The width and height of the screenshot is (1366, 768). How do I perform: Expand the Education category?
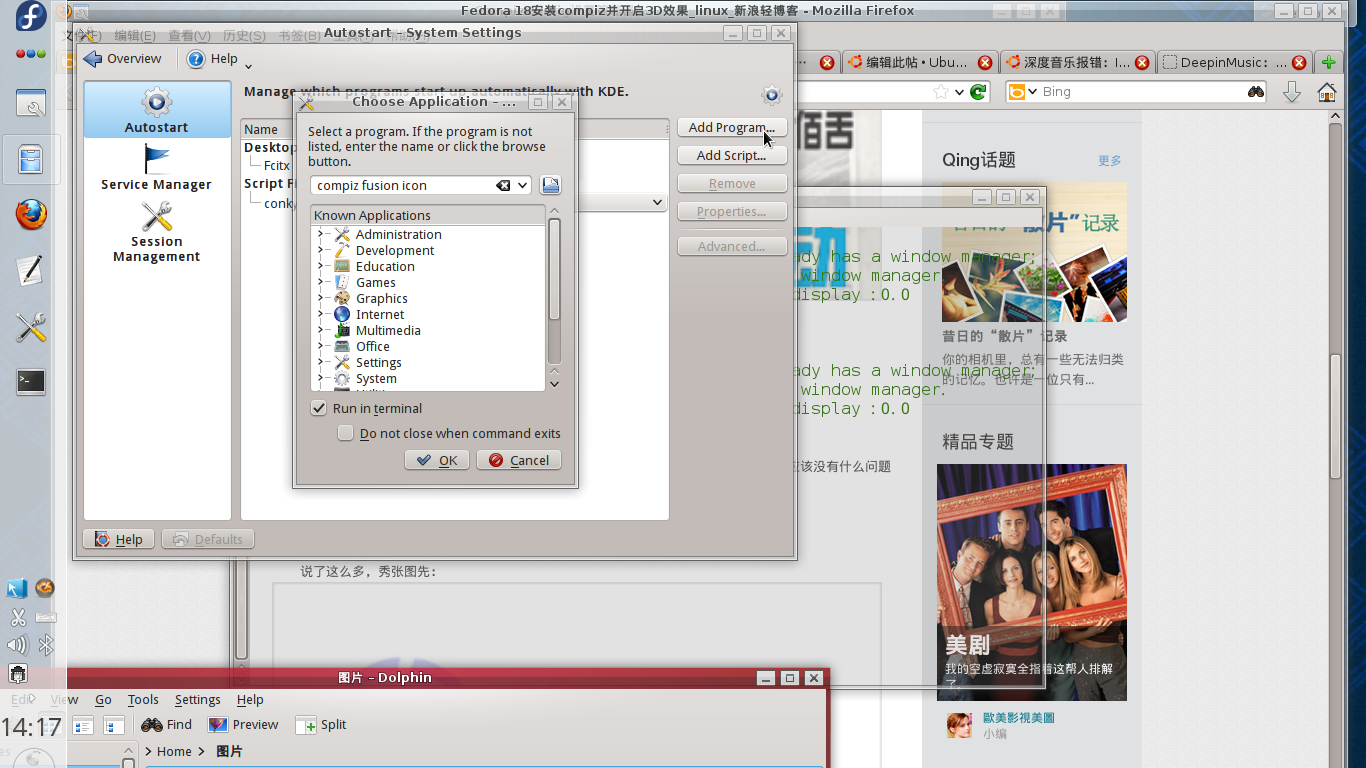(x=321, y=266)
